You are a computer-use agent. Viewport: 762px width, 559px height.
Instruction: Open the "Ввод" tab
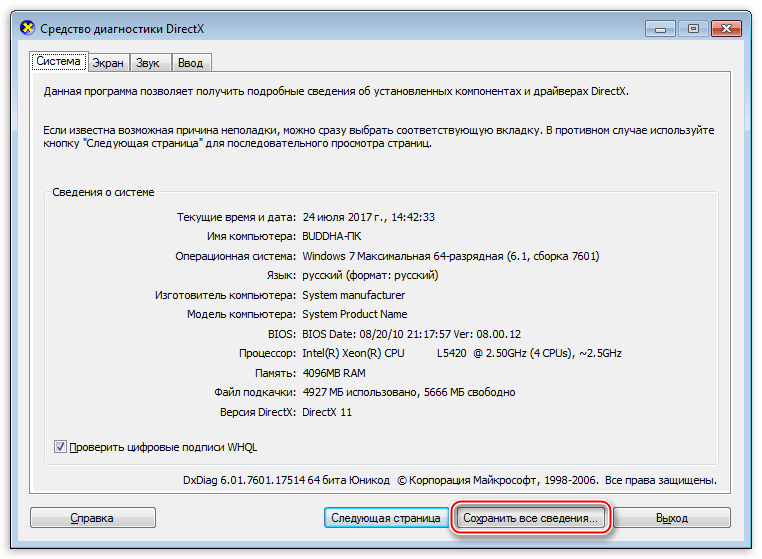pos(190,63)
